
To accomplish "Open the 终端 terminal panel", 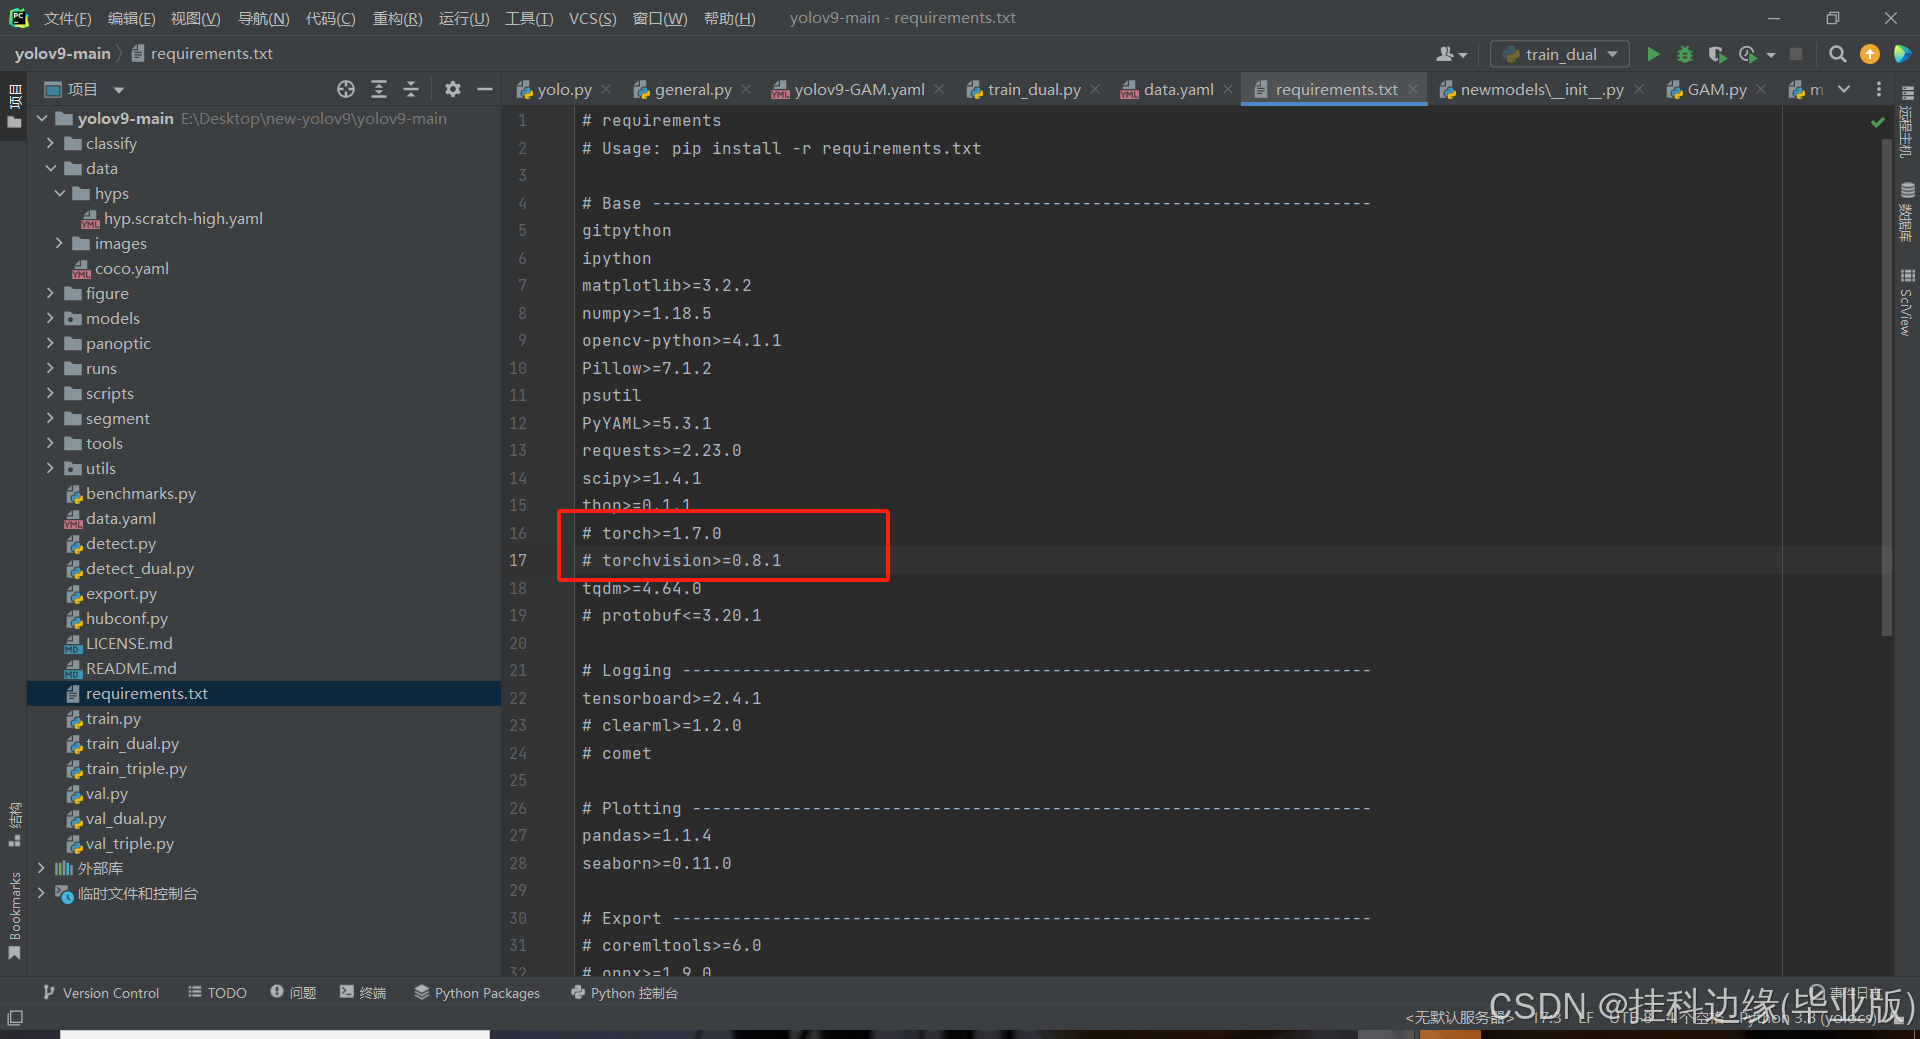I will click(x=363, y=993).
